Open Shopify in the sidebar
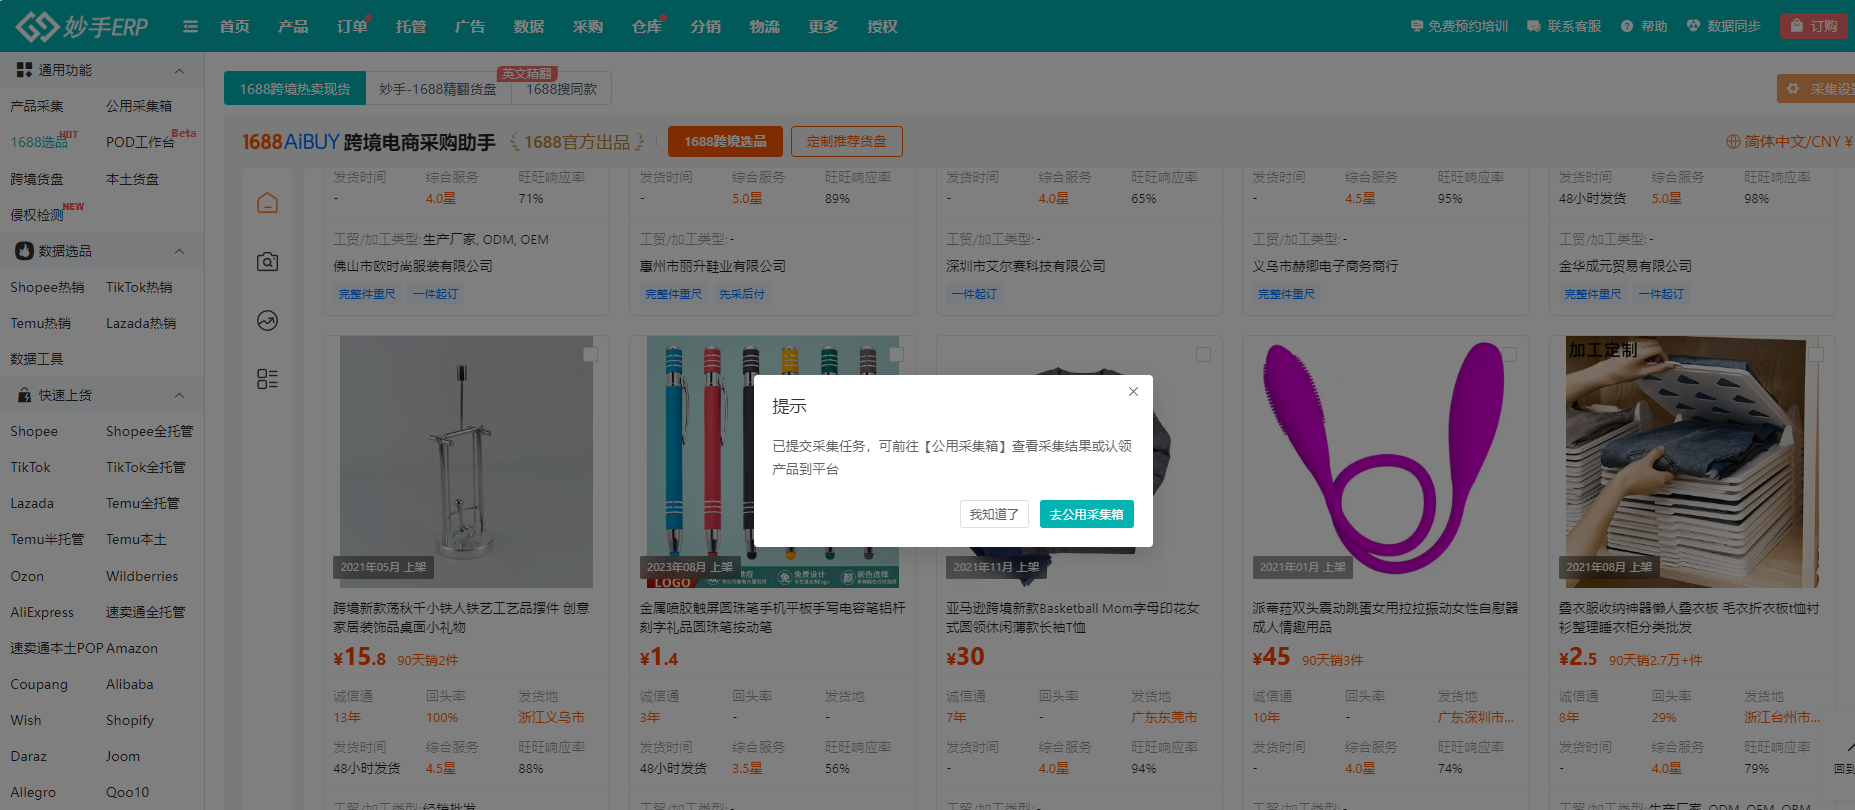1855x810 pixels. (x=130, y=720)
